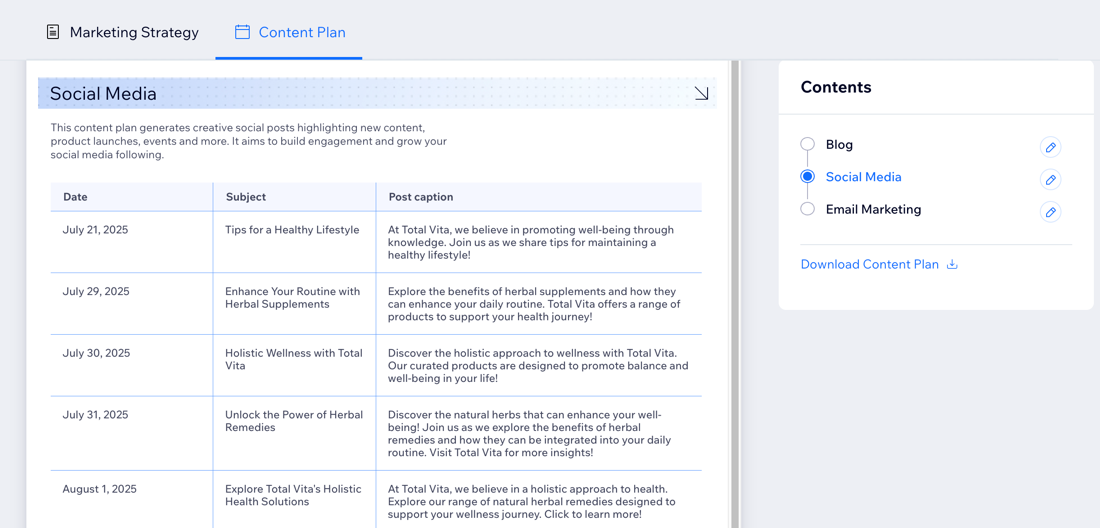Click subject 'Holistic Wellness with Total Vita'
1100x528 pixels.
click(x=294, y=359)
